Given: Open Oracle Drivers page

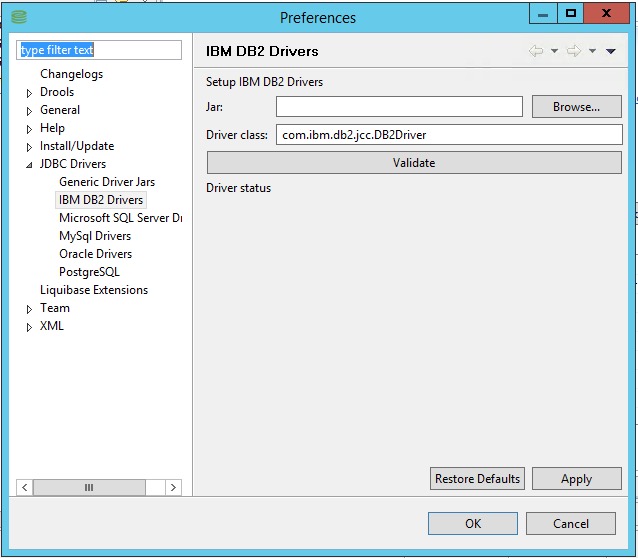Looking at the screenshot, I should [96, 254].
